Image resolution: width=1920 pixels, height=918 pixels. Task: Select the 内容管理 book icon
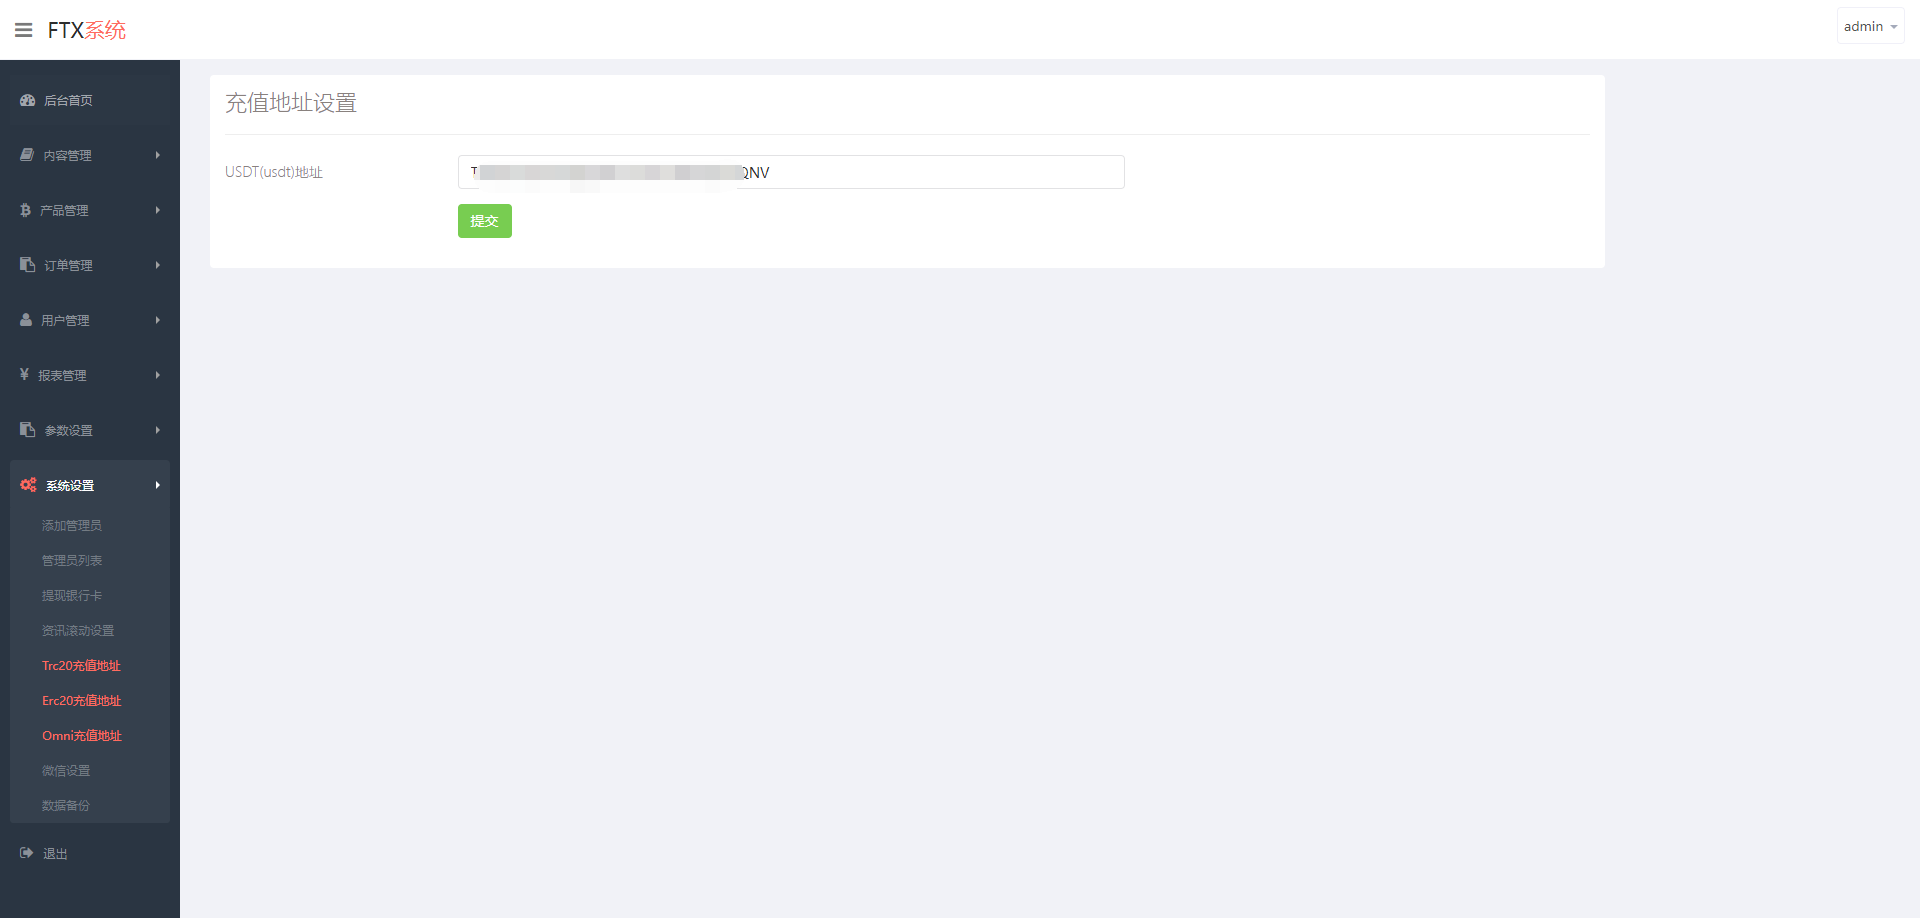27,155
